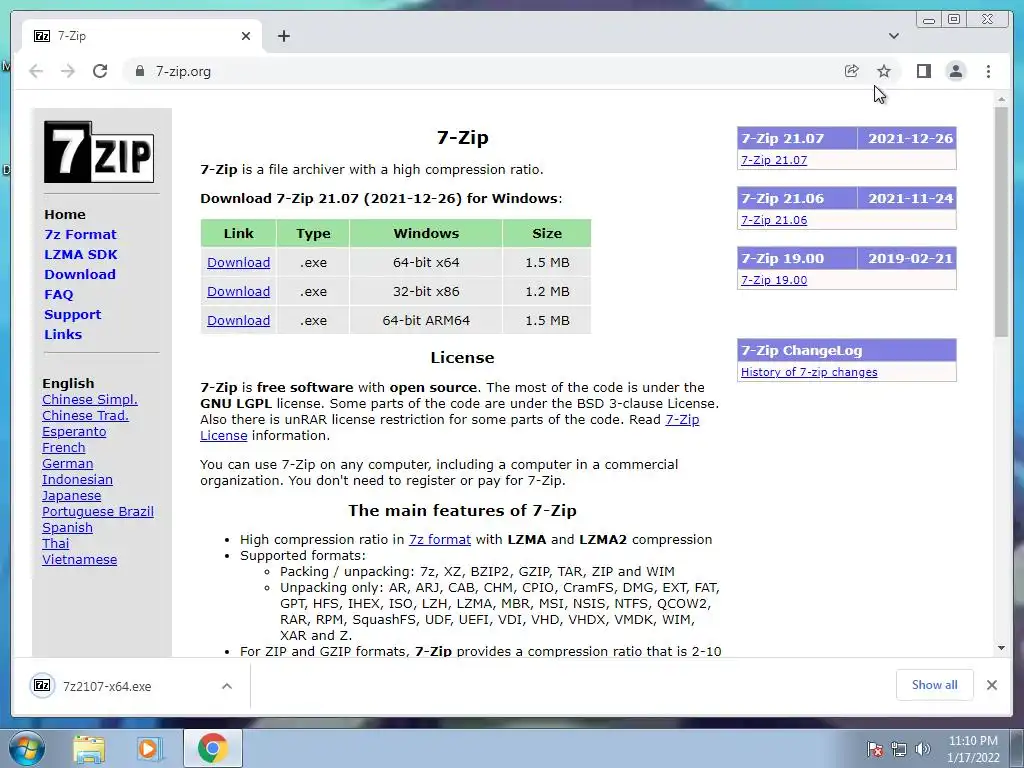1024x768 pixels.
Task: Open the Action Center flag icon
Action: coord(874,749)
